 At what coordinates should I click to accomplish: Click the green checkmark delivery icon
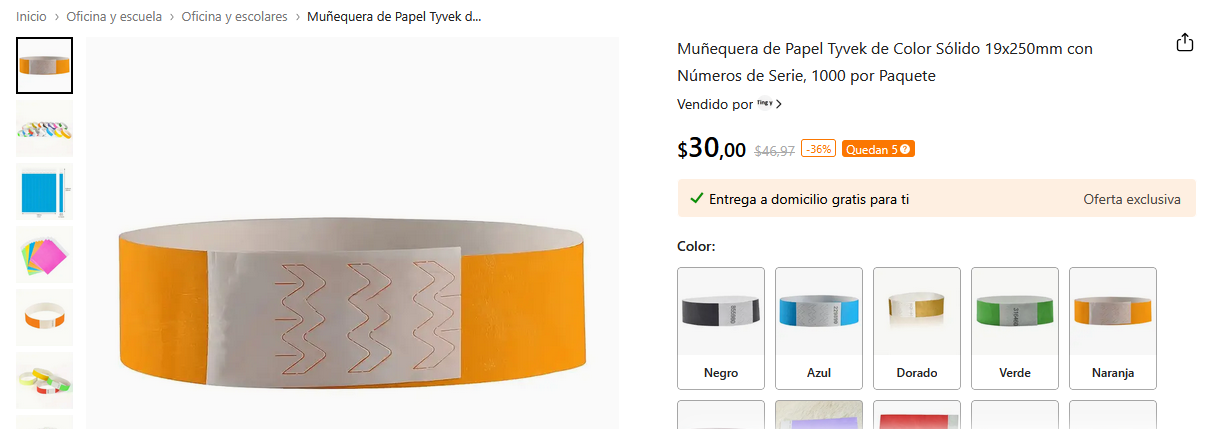[x=697, y=199]
